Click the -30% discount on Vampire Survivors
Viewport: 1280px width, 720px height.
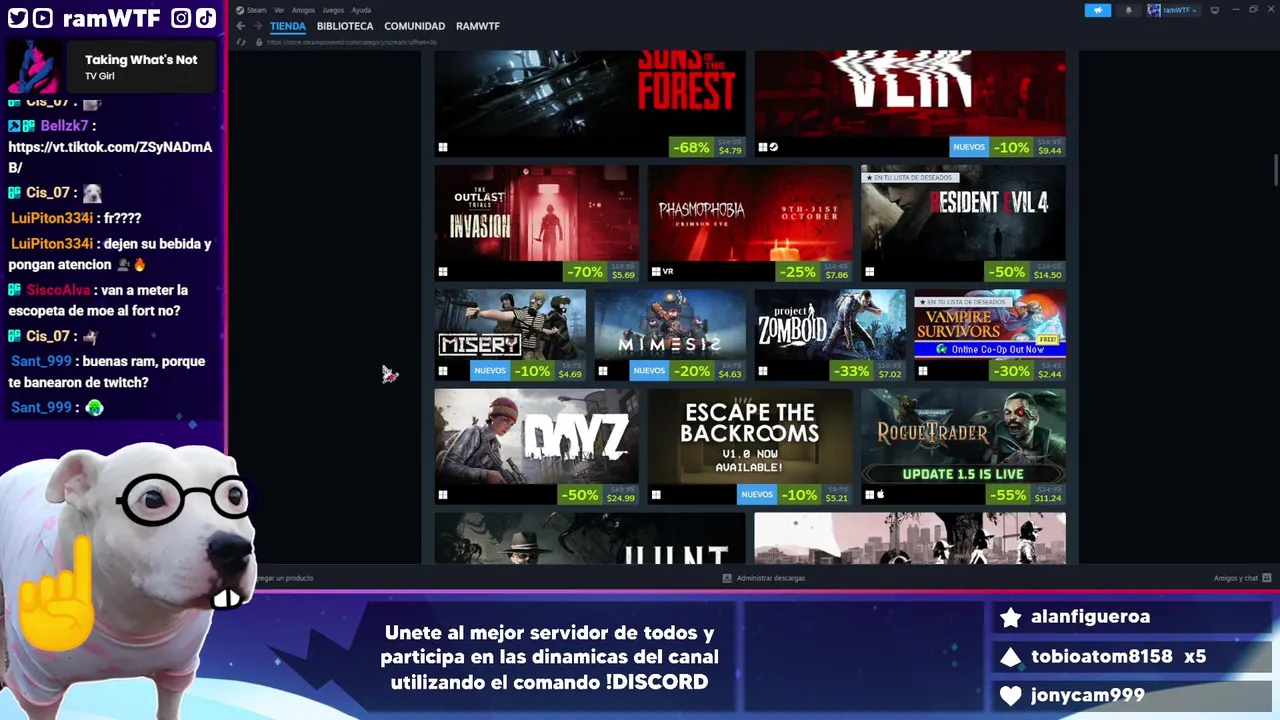coord(1011,371)
